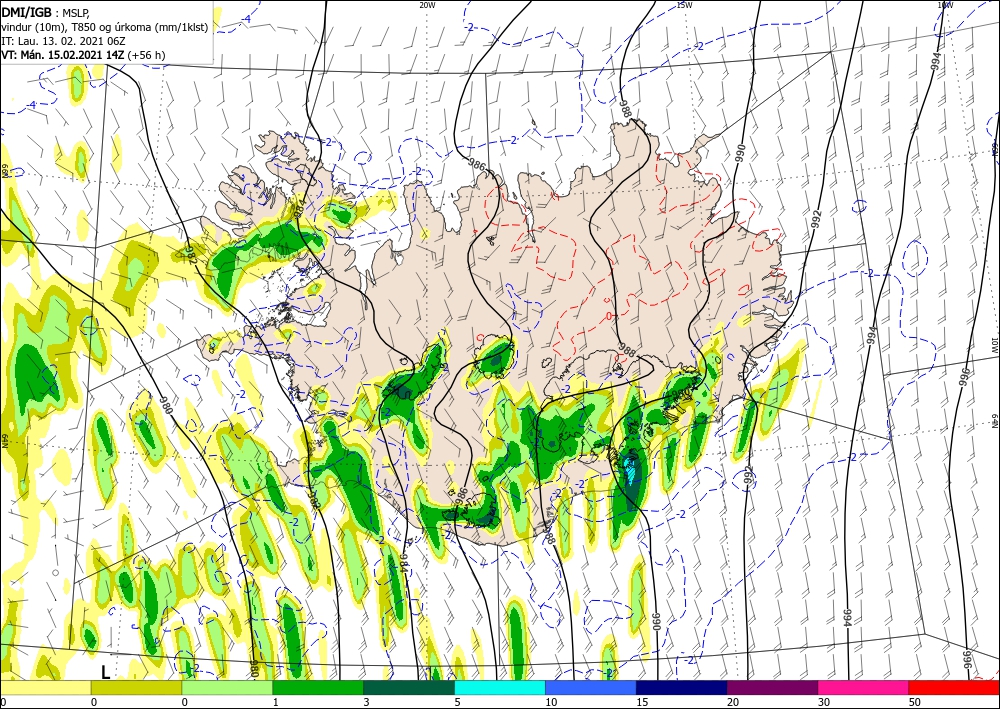The height and width of the screenshot is (709, 1000).
Task: Click the legend value 5
Action: point(458,702)
